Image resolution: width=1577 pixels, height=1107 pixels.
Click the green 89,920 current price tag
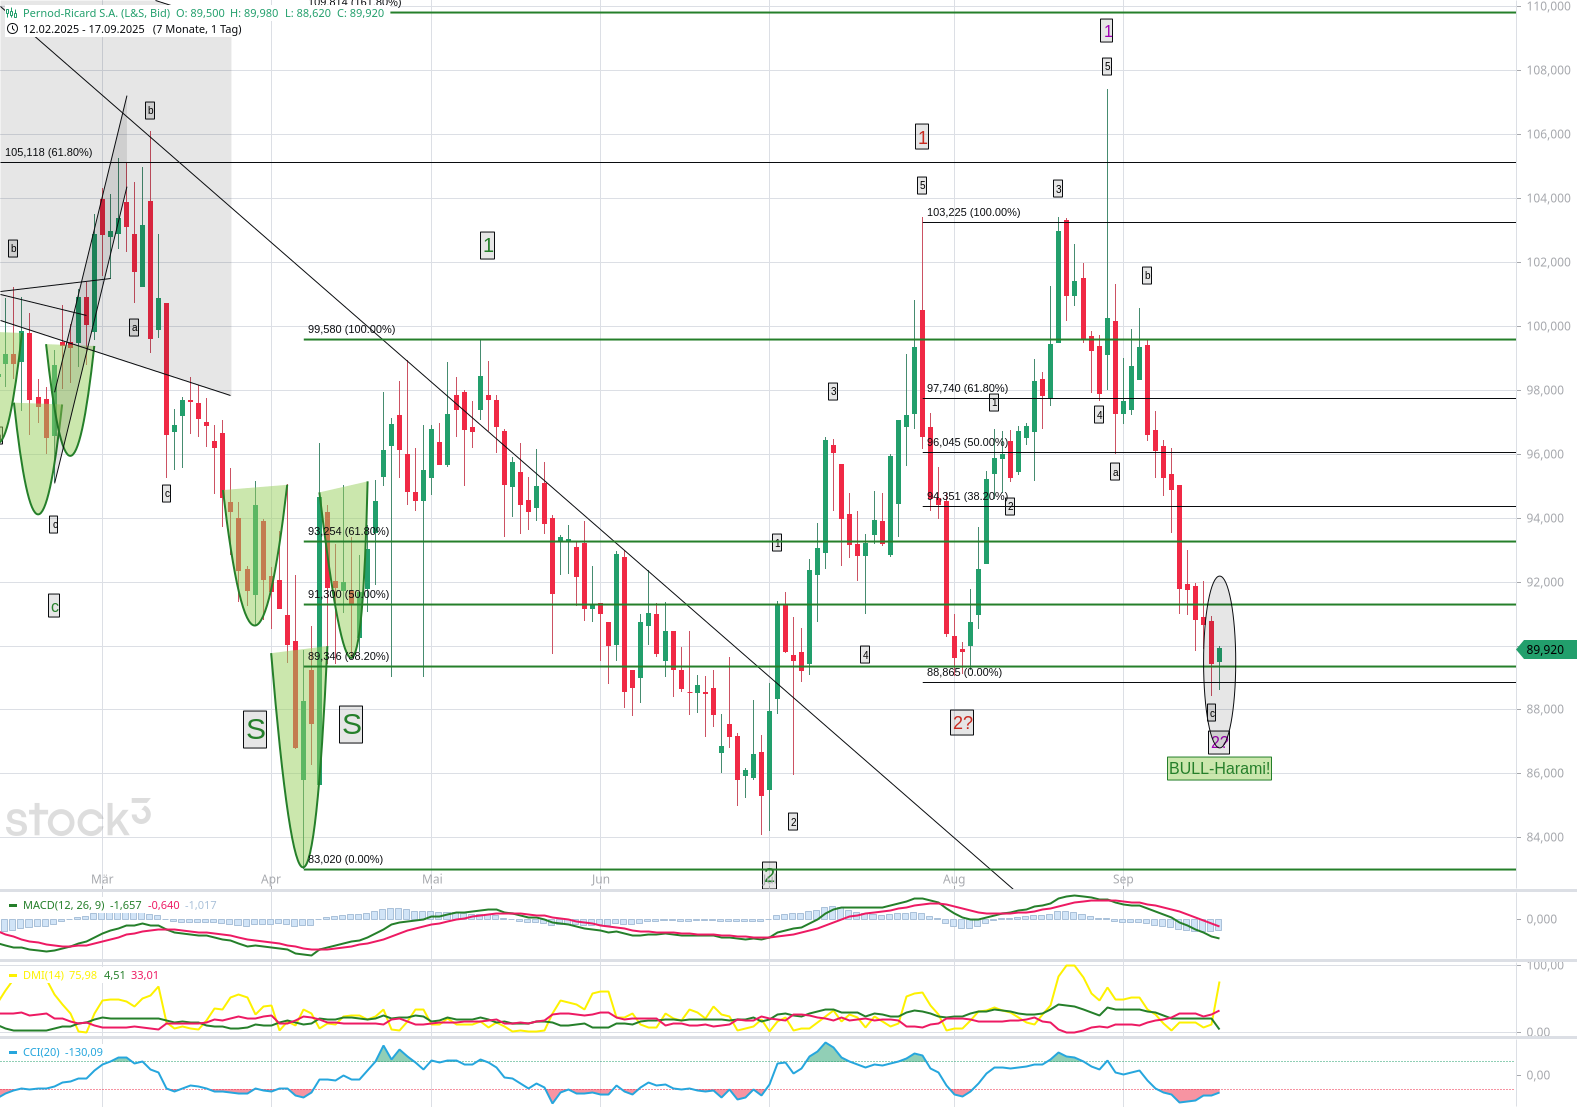(1545, 650)
